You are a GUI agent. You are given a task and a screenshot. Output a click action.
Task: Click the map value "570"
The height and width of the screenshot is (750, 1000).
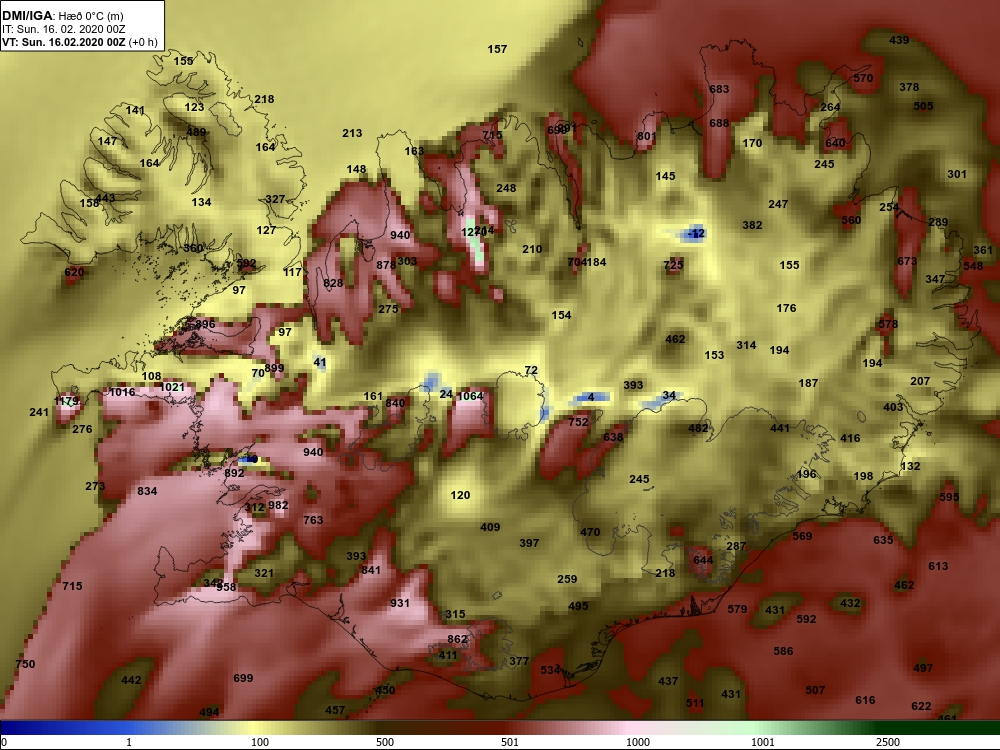863,78
